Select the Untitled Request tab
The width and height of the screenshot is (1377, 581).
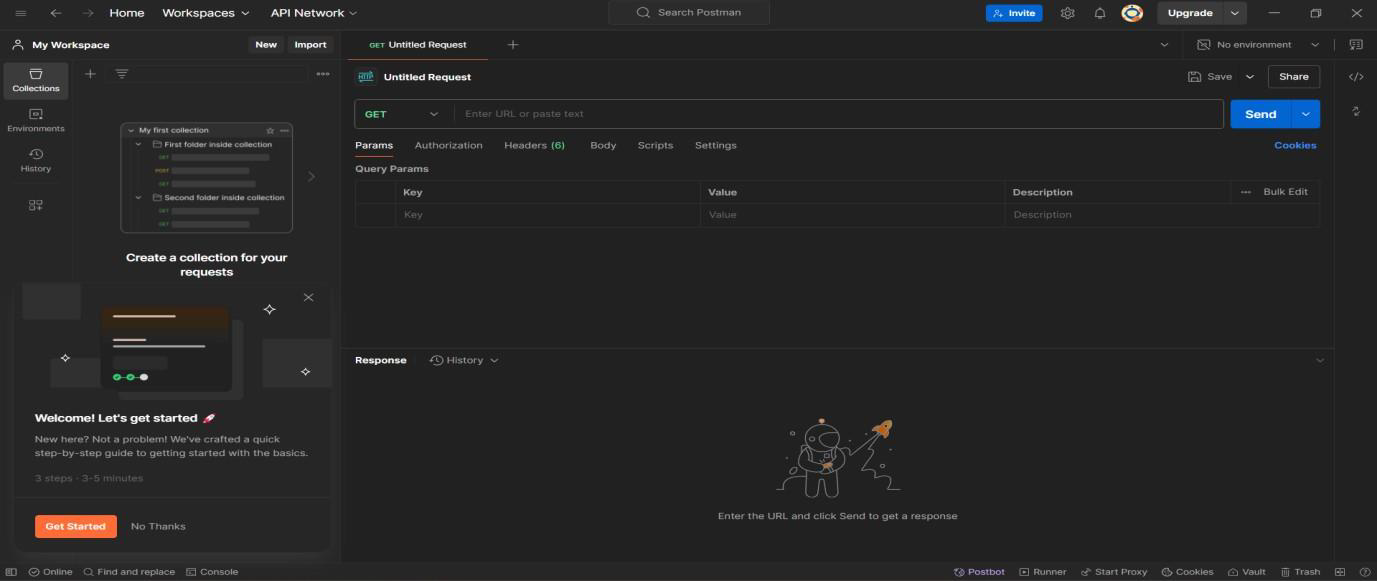(x=418, y=45)
